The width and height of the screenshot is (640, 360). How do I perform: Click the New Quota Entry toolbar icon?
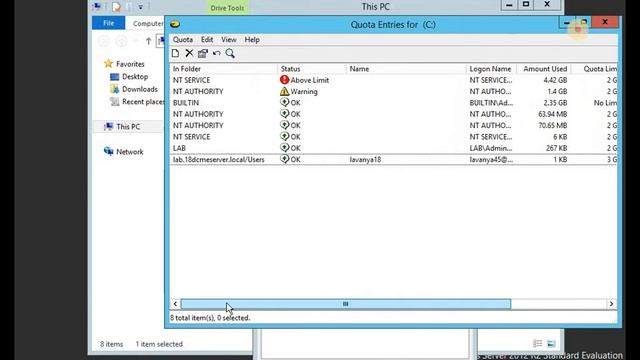[176, 53]
